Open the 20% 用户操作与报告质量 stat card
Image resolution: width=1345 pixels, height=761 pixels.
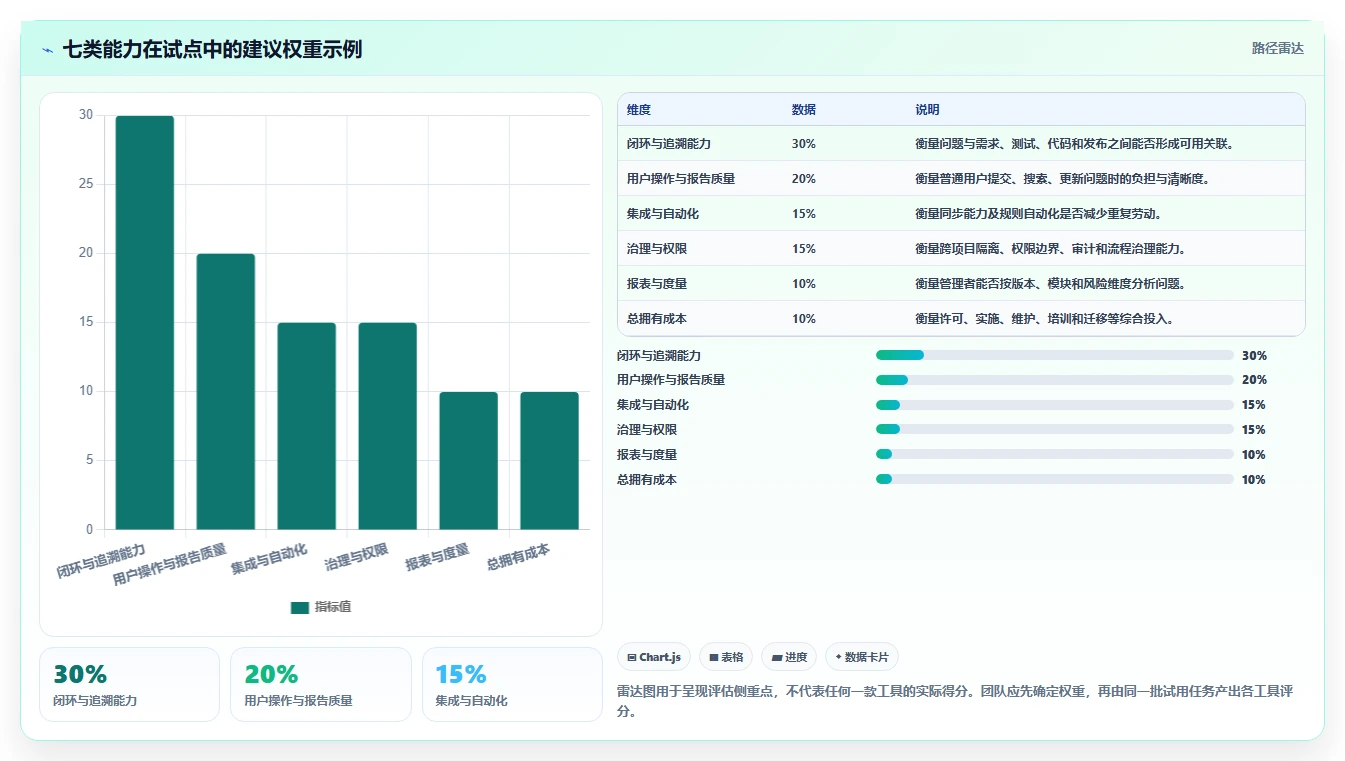point(321,684)
